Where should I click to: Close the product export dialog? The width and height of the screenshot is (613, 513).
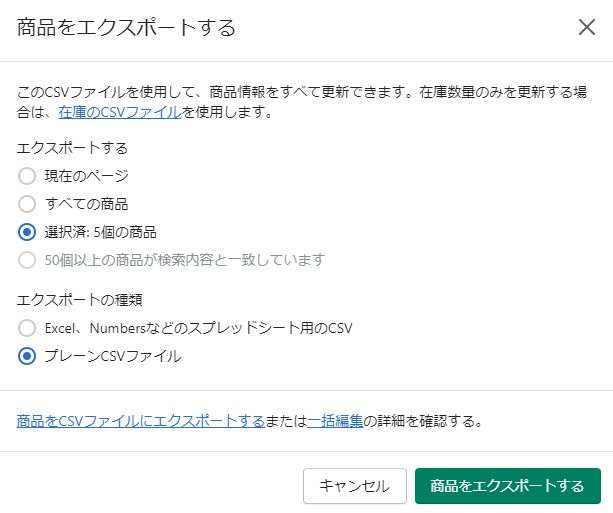click(587, 27)
